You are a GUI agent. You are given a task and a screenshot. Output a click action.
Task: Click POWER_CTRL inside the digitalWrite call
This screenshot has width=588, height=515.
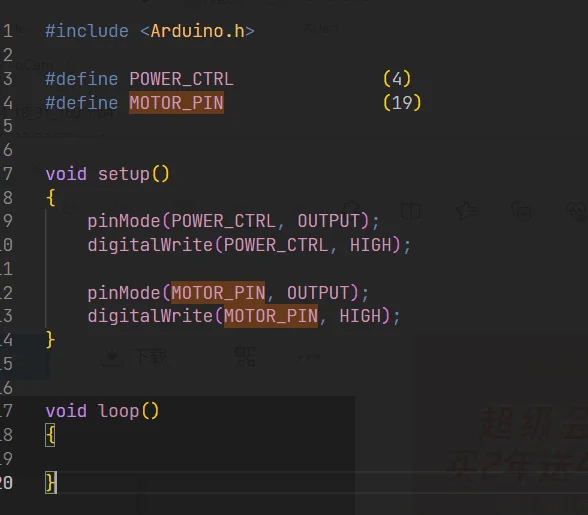click(276, 245)
